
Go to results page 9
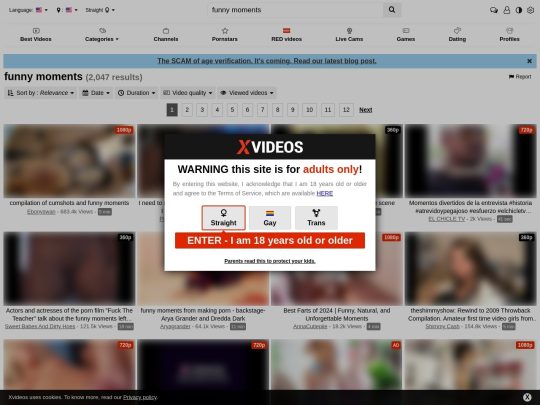coord(292,110)
